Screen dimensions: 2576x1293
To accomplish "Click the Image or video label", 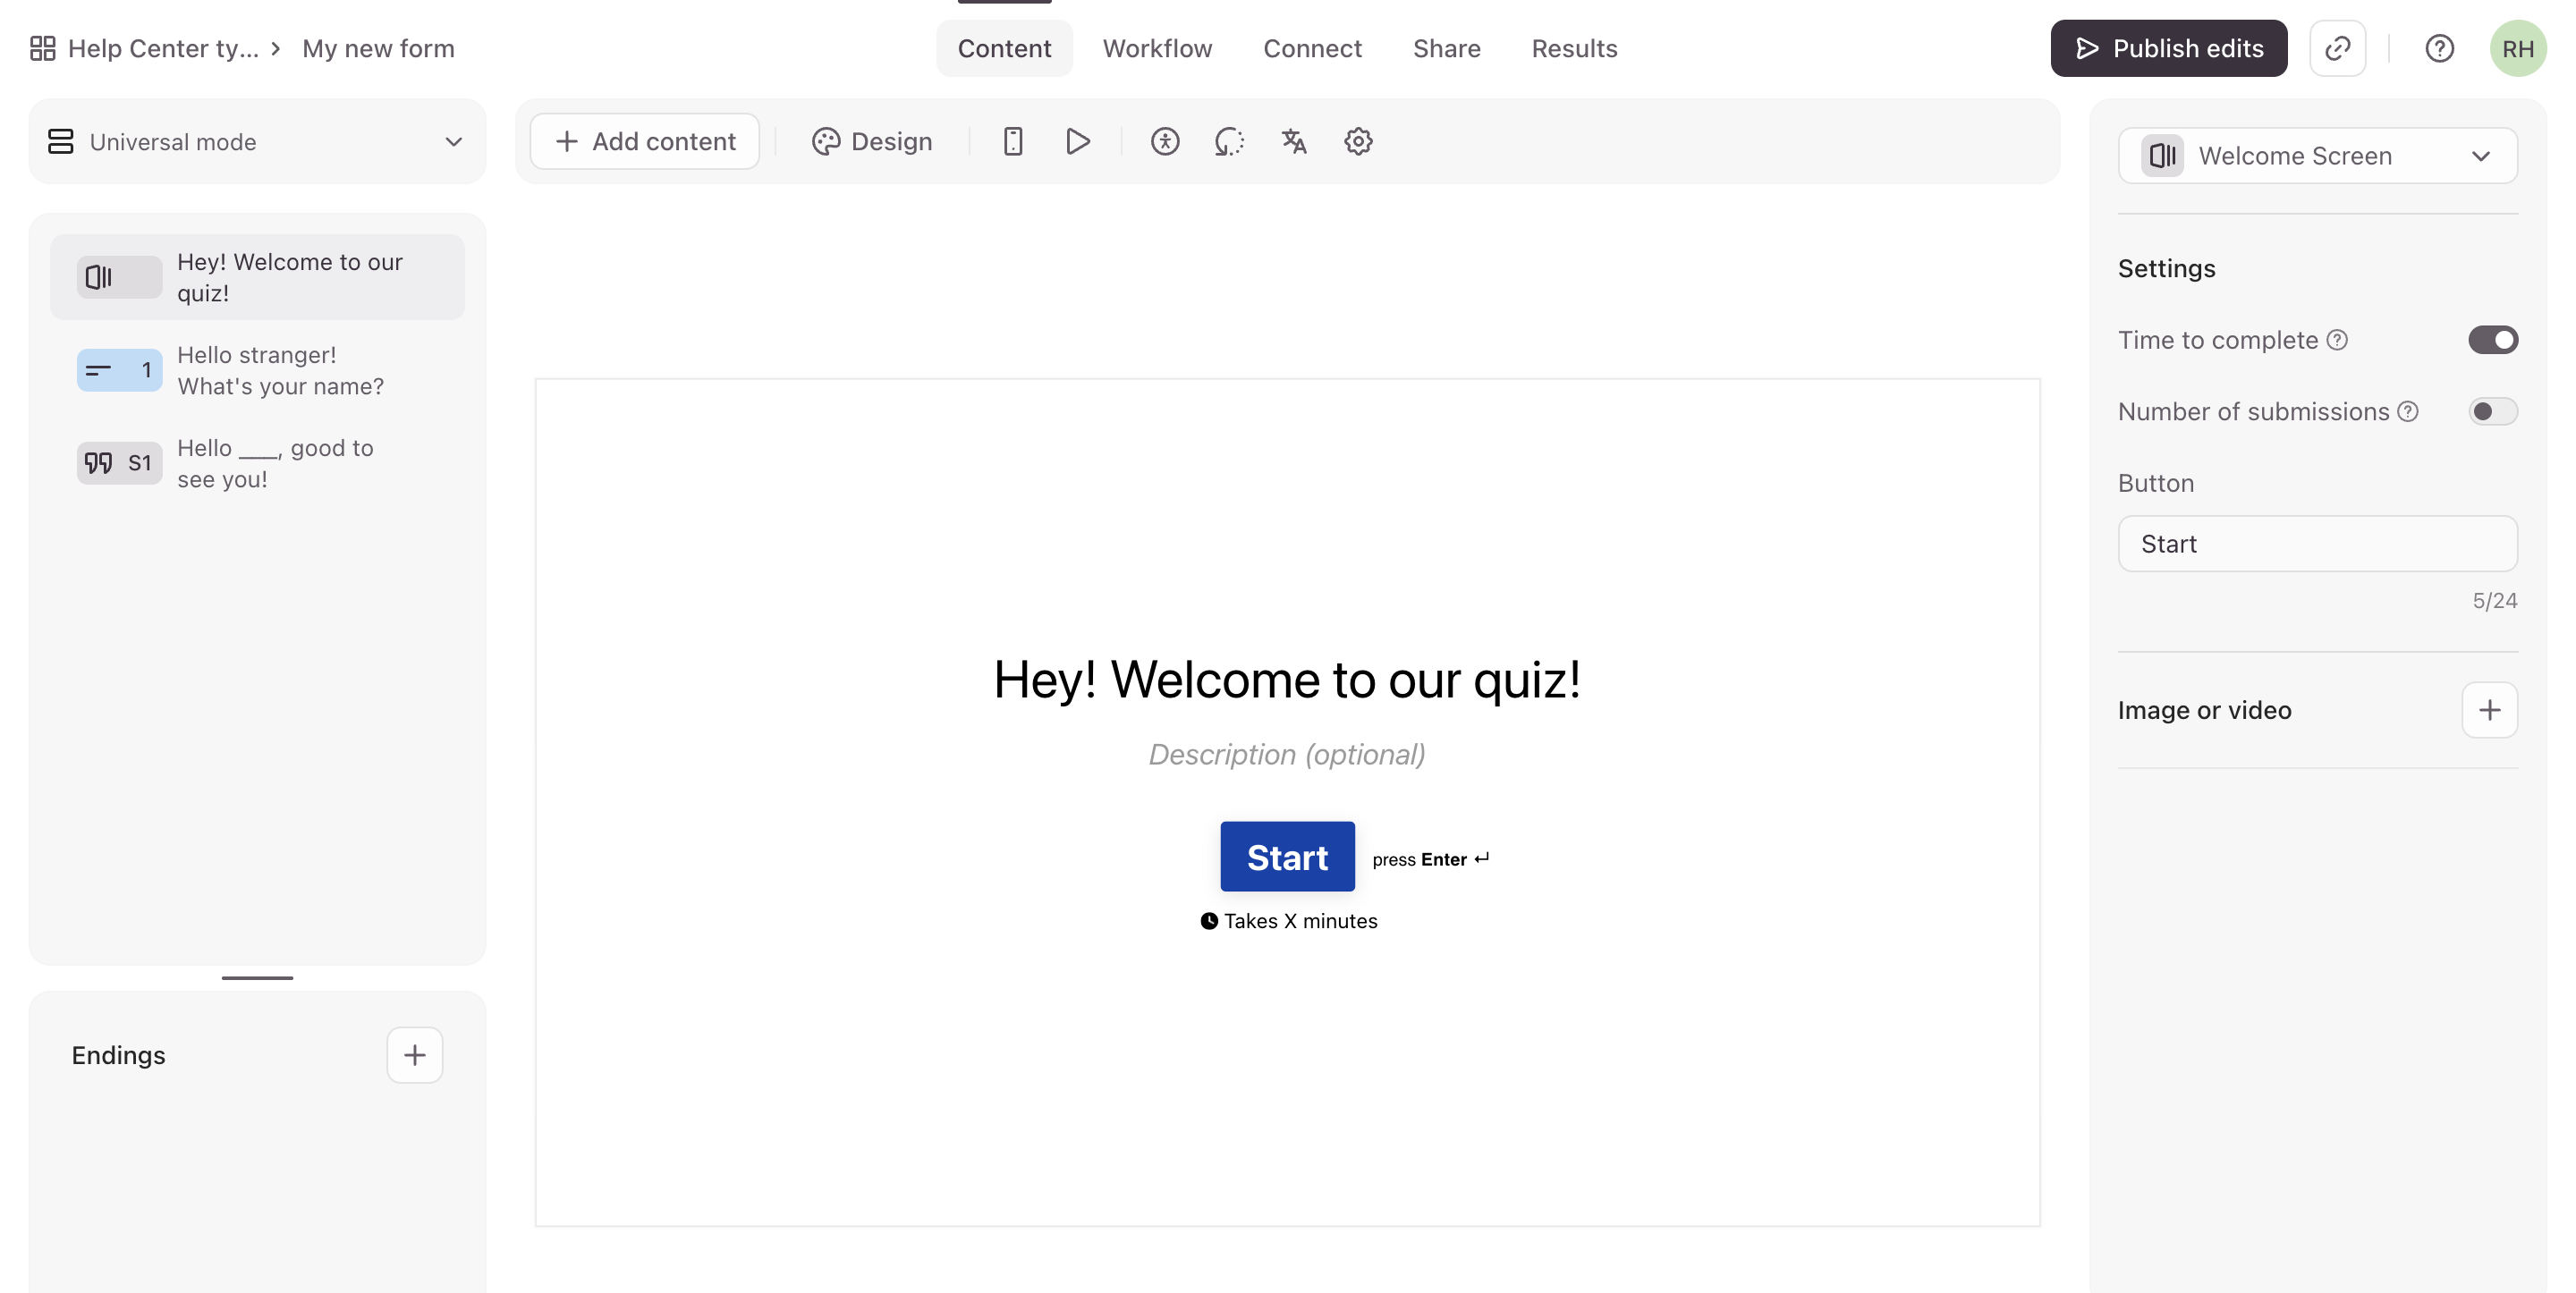I will tap(2204, 710).
